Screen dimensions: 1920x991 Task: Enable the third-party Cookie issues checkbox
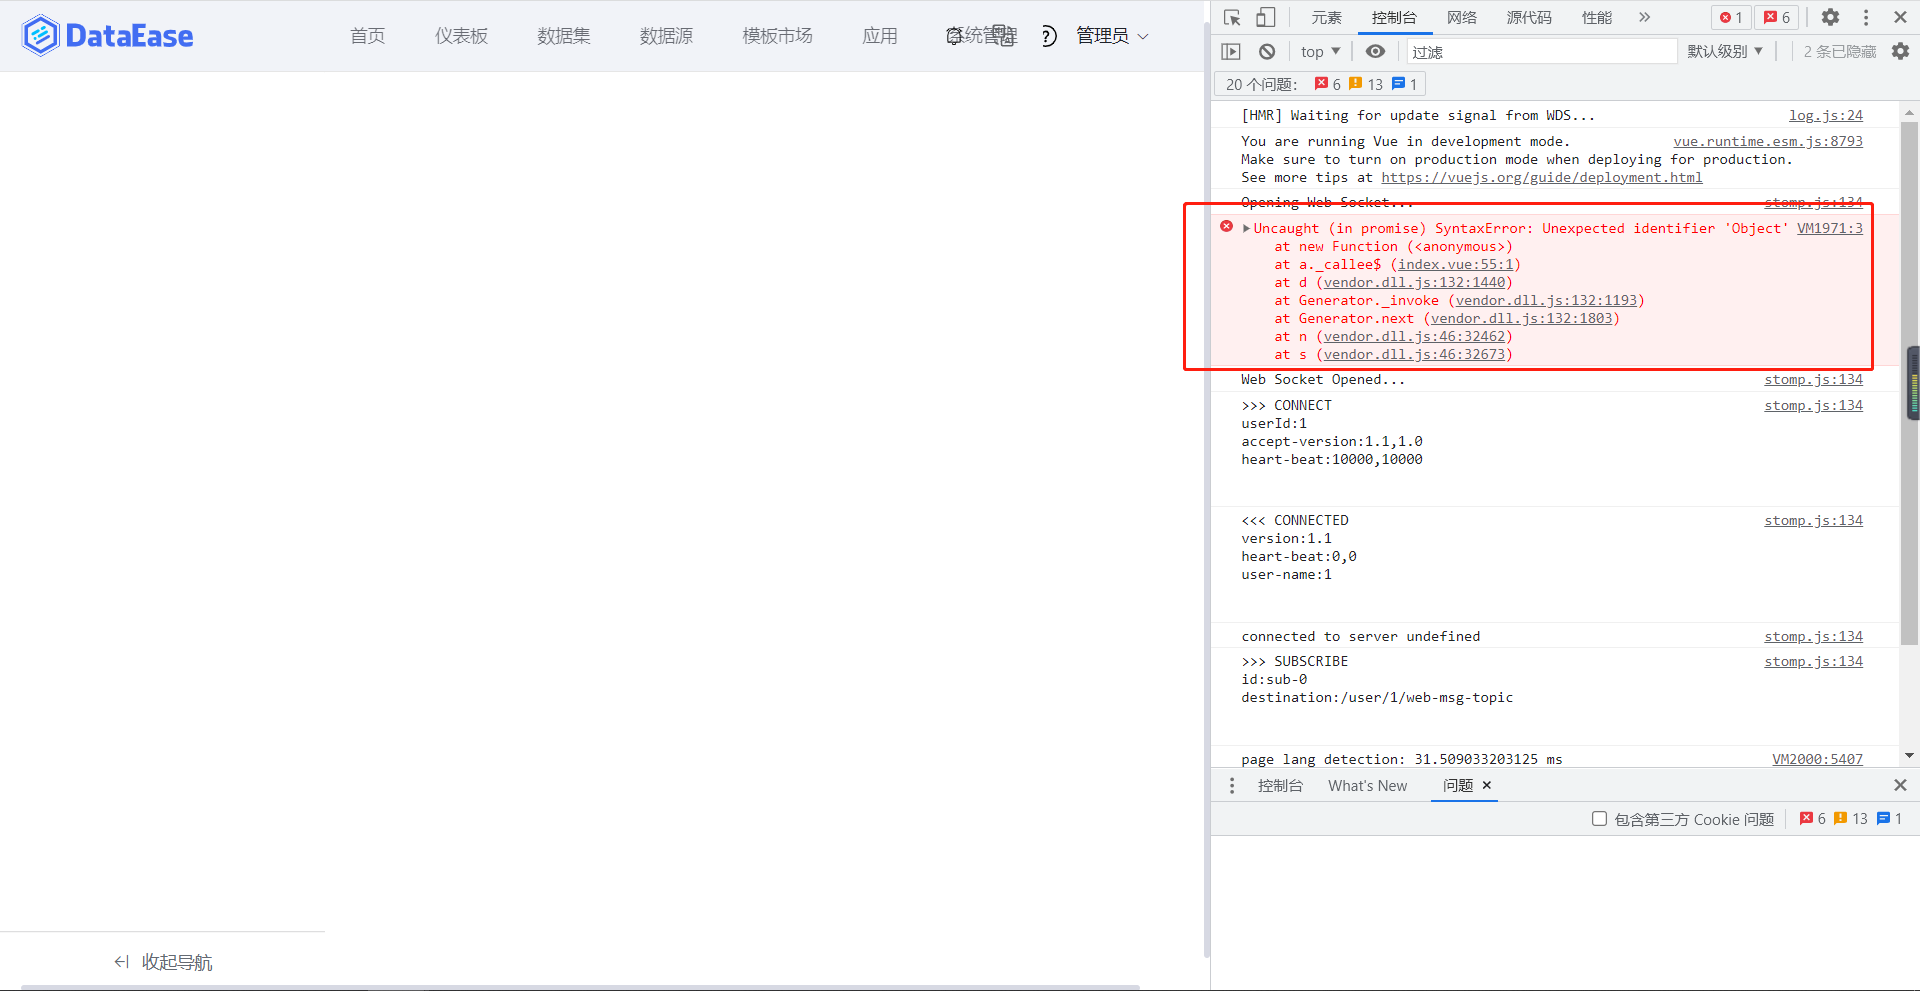click(x=1599, y=818)
